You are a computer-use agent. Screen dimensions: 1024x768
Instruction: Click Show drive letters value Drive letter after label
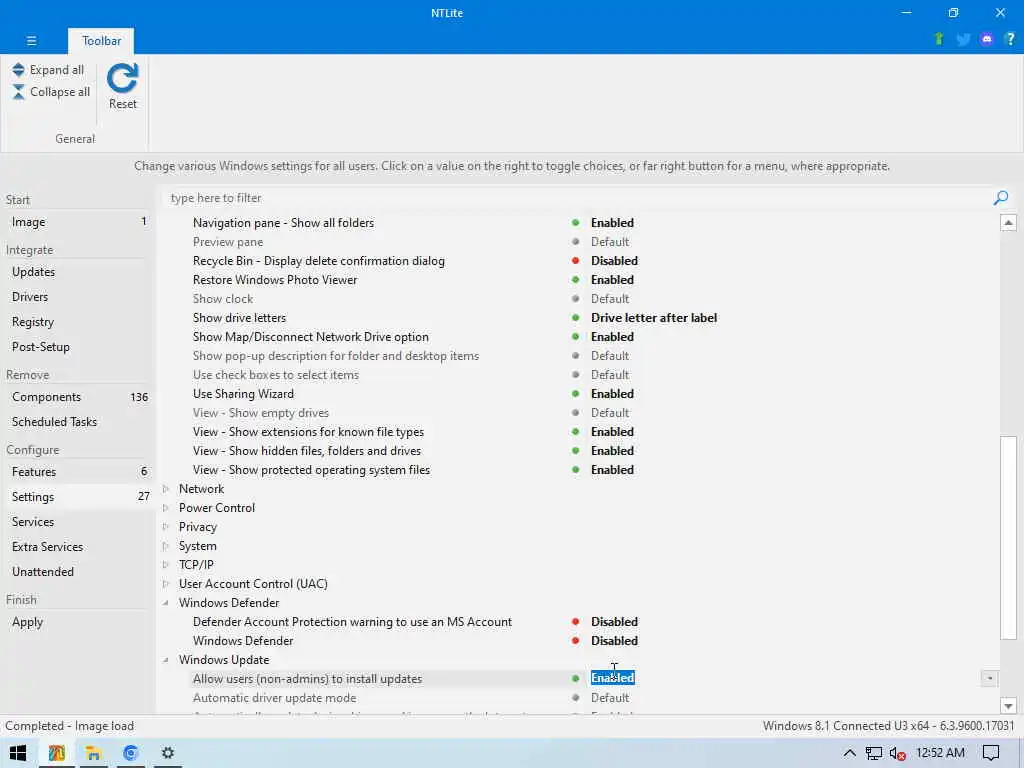654,318
